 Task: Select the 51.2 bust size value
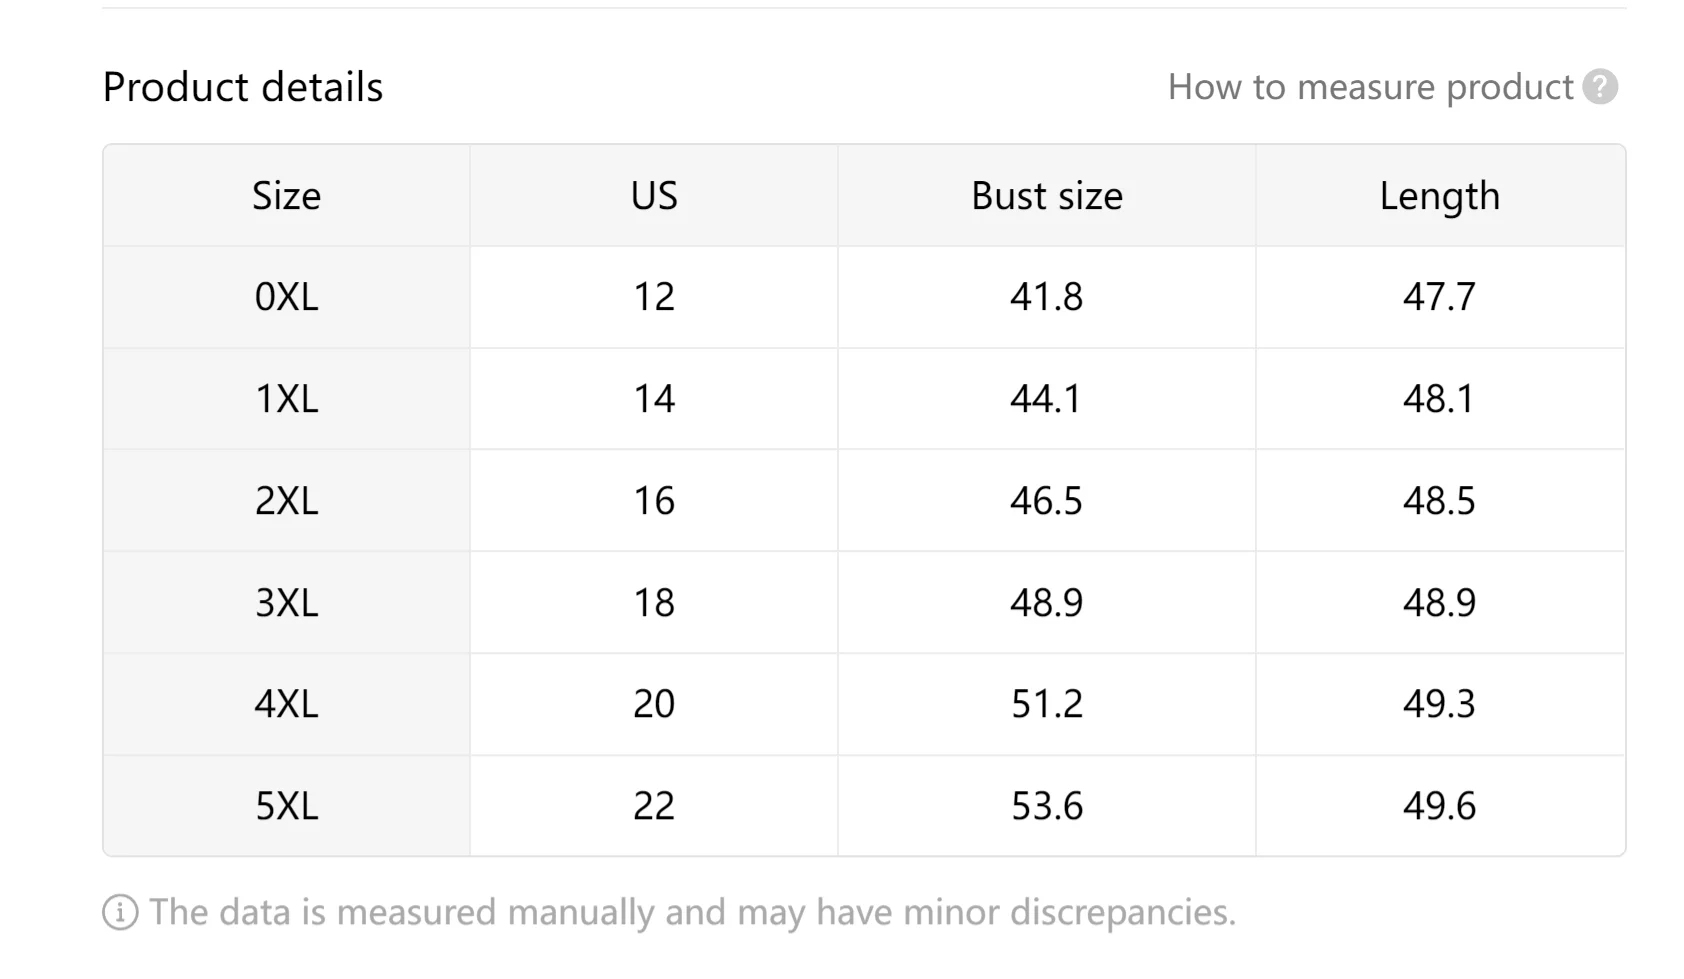(x=1046, y=704)
